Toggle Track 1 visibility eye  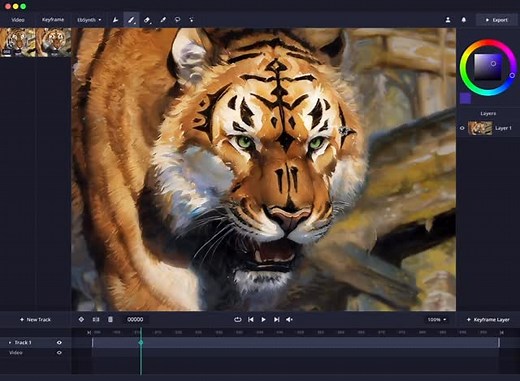[x=59, y=343]
